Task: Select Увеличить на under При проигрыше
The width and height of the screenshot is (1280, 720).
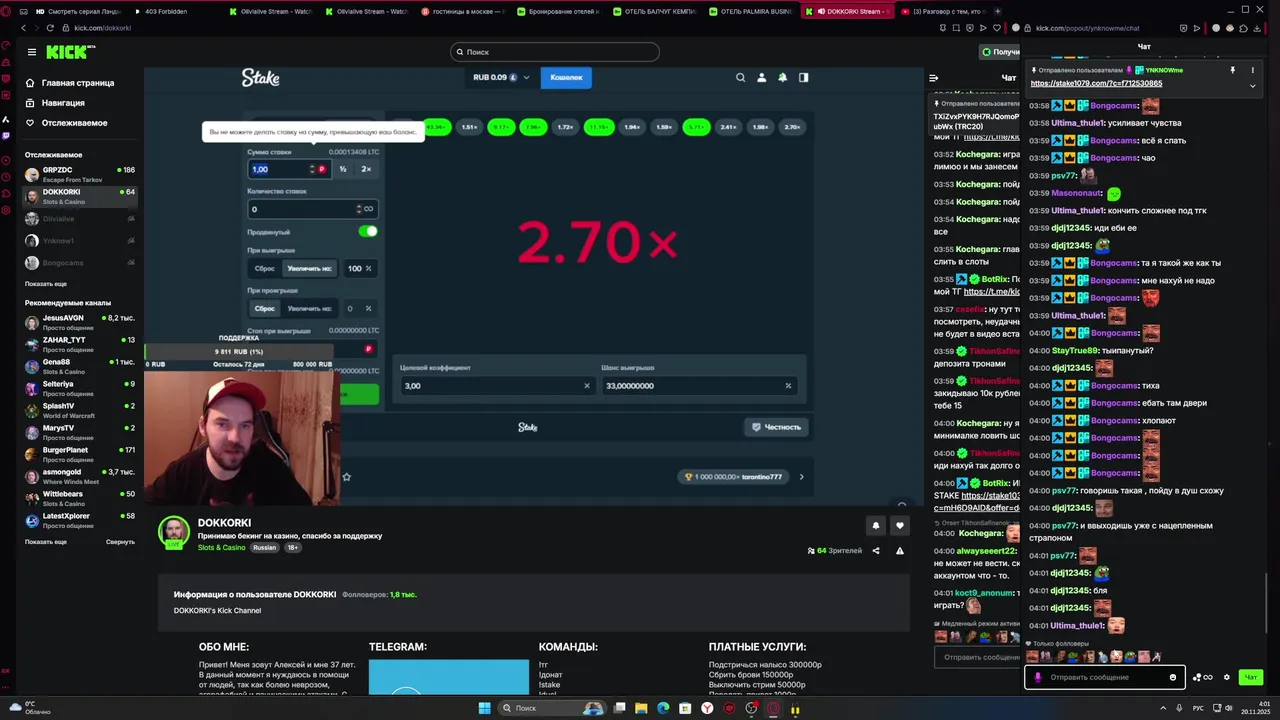Action: (x=309, y=308)
